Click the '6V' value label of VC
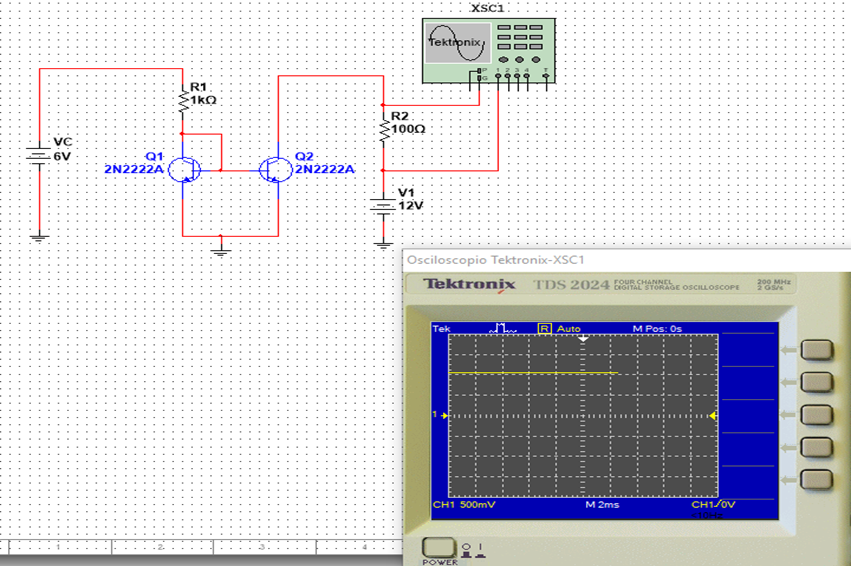This screenshot has width=851, height=566. (x=62, y=156)
